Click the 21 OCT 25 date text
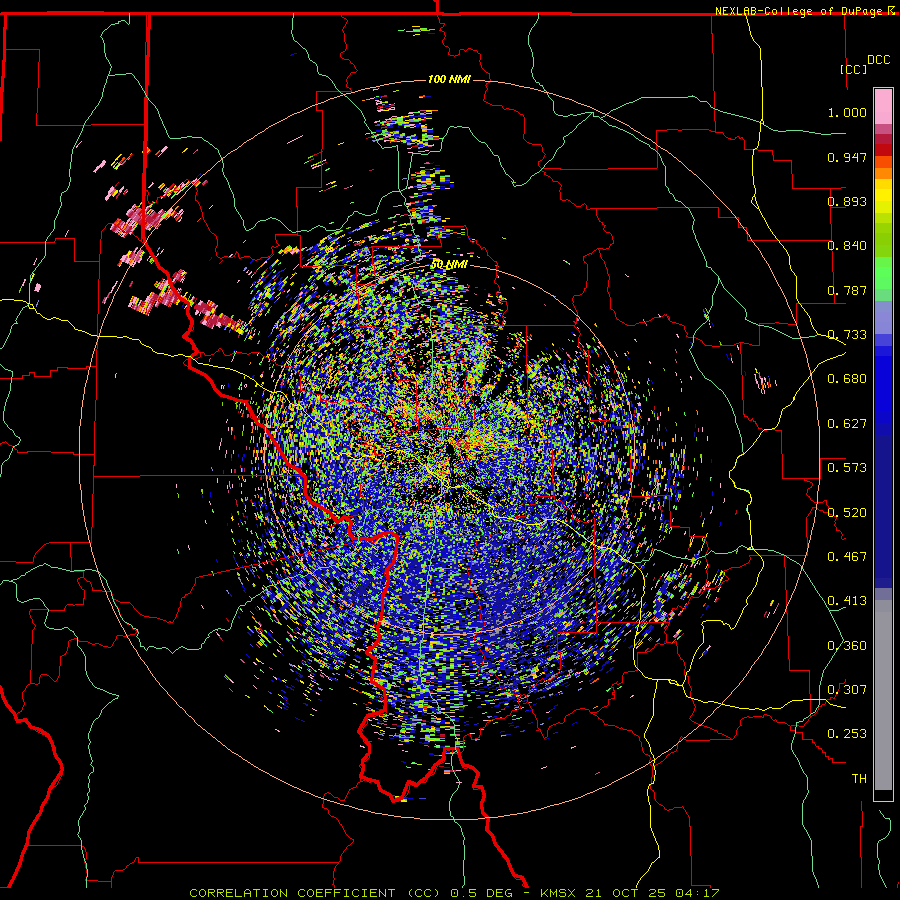The height and width of the screenshot is (900, 900). (x=626, y=893)
